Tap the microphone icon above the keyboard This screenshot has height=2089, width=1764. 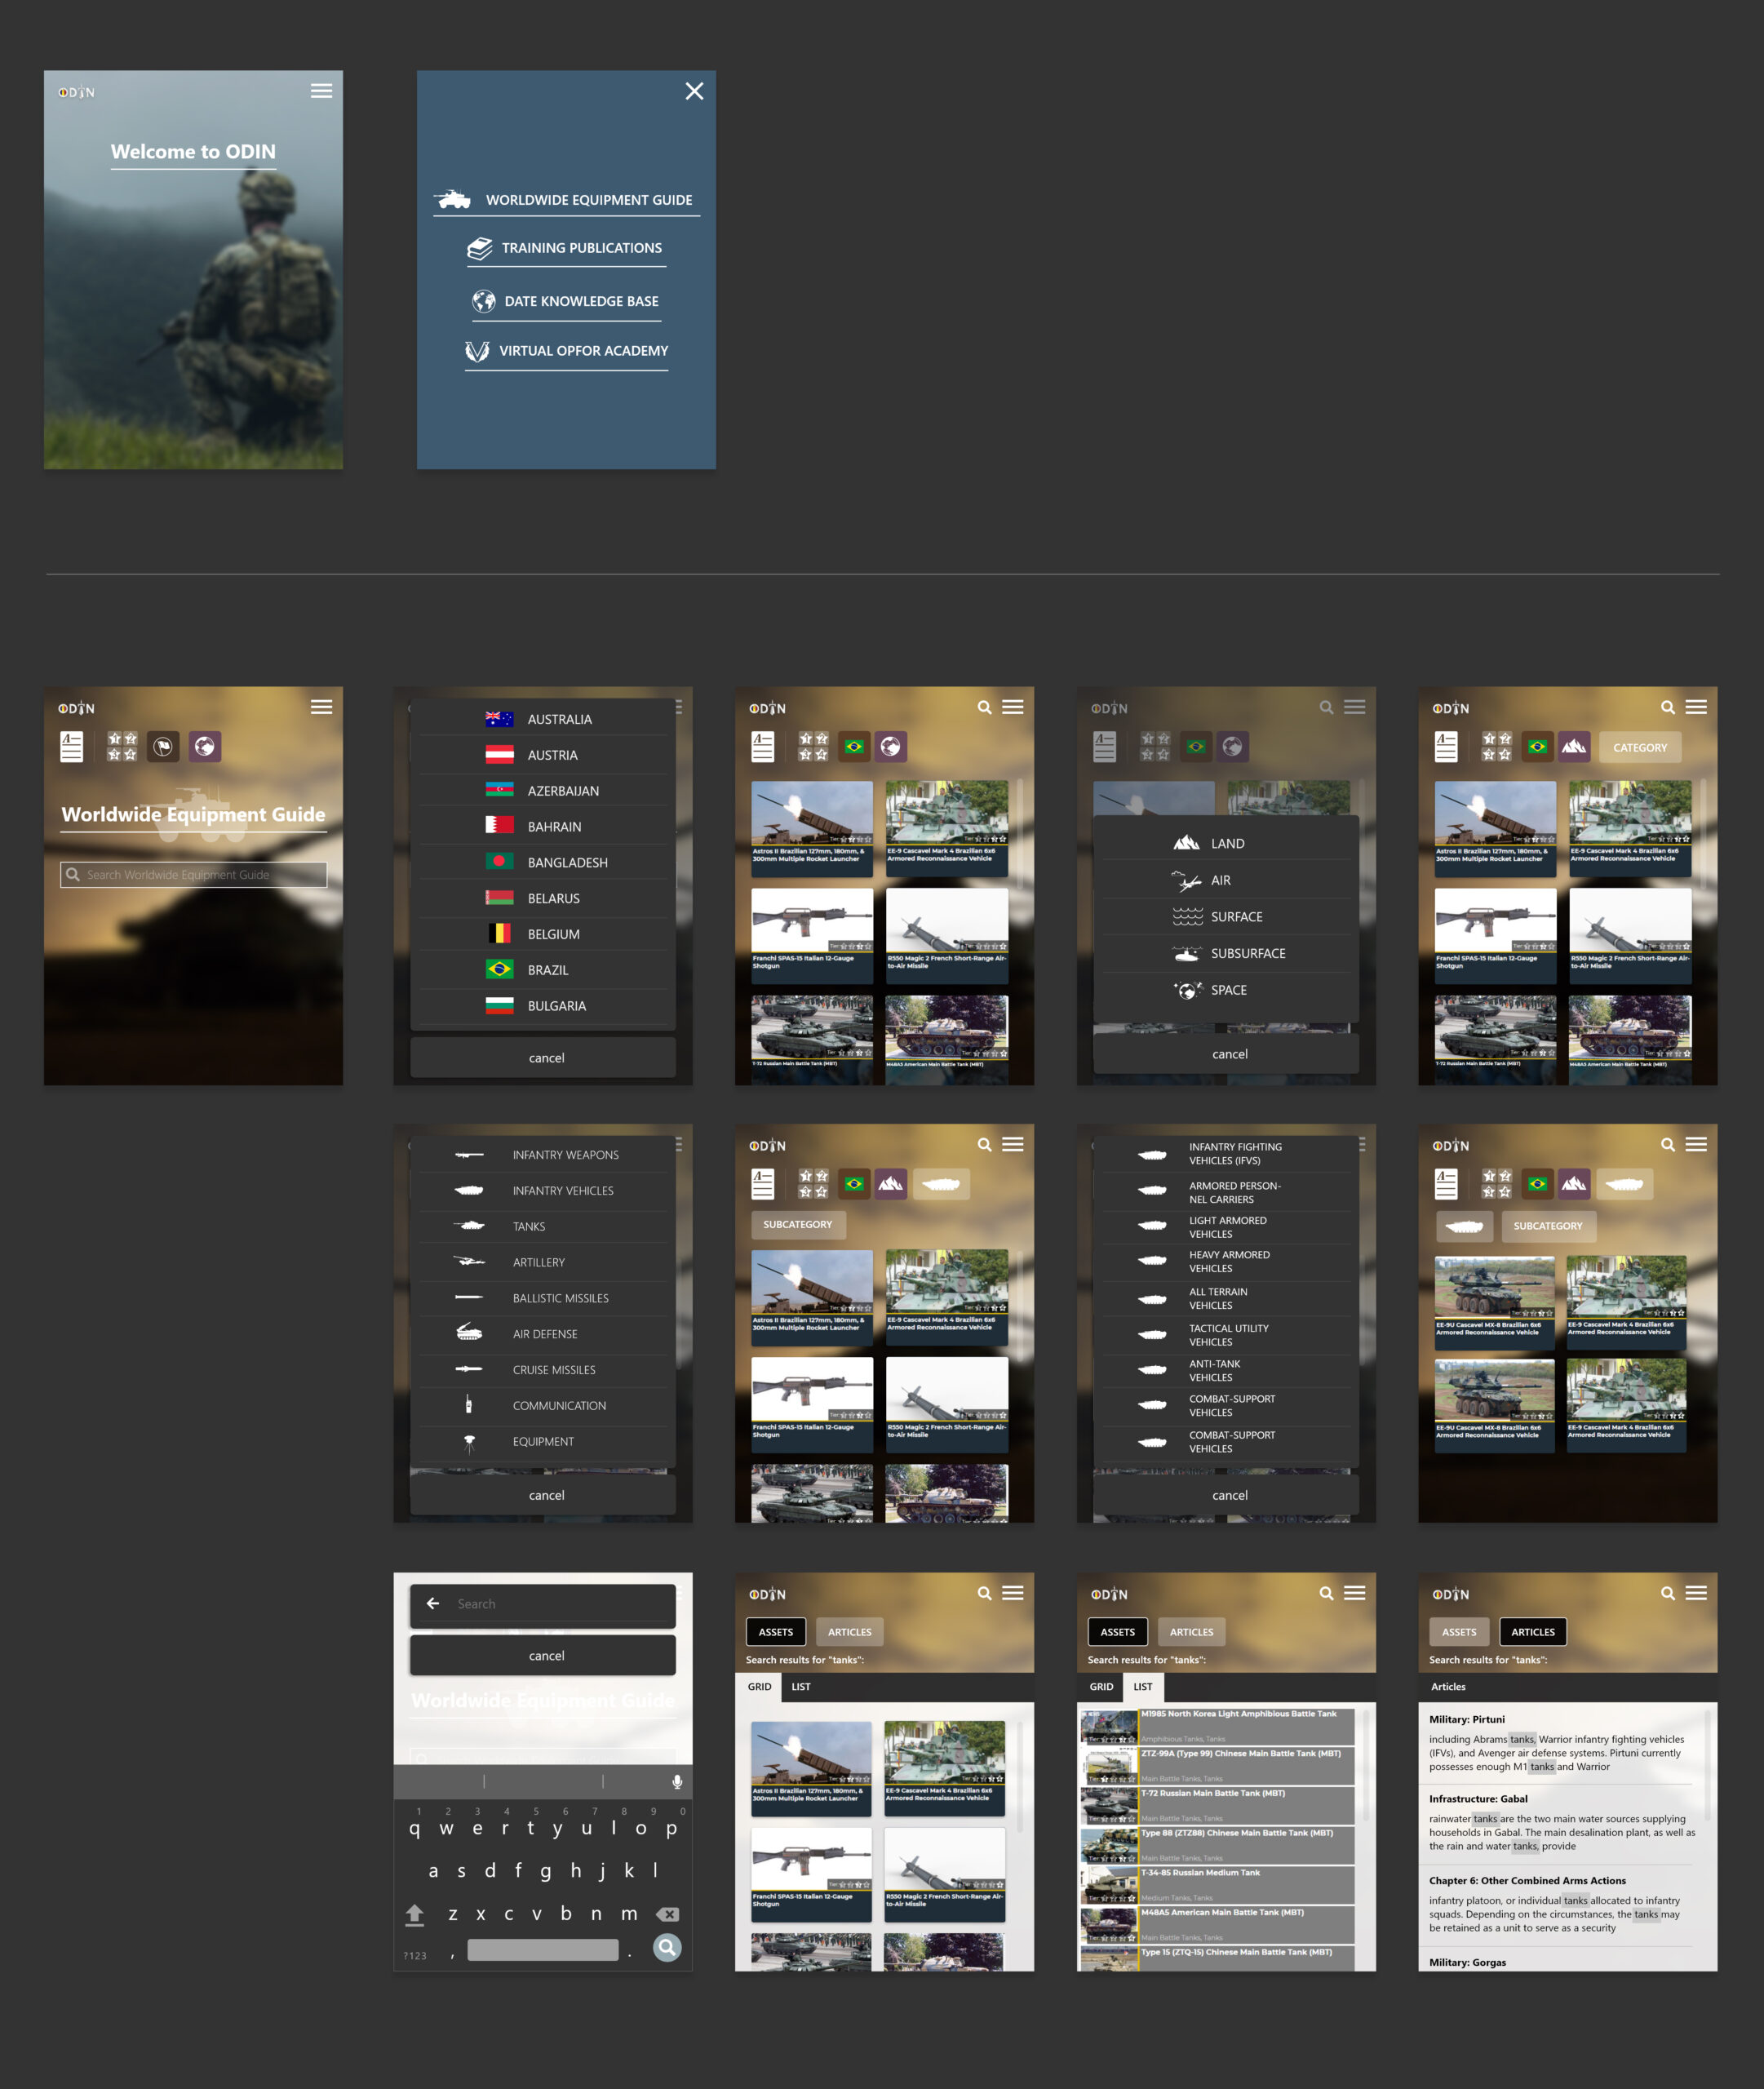(677, 1782)
